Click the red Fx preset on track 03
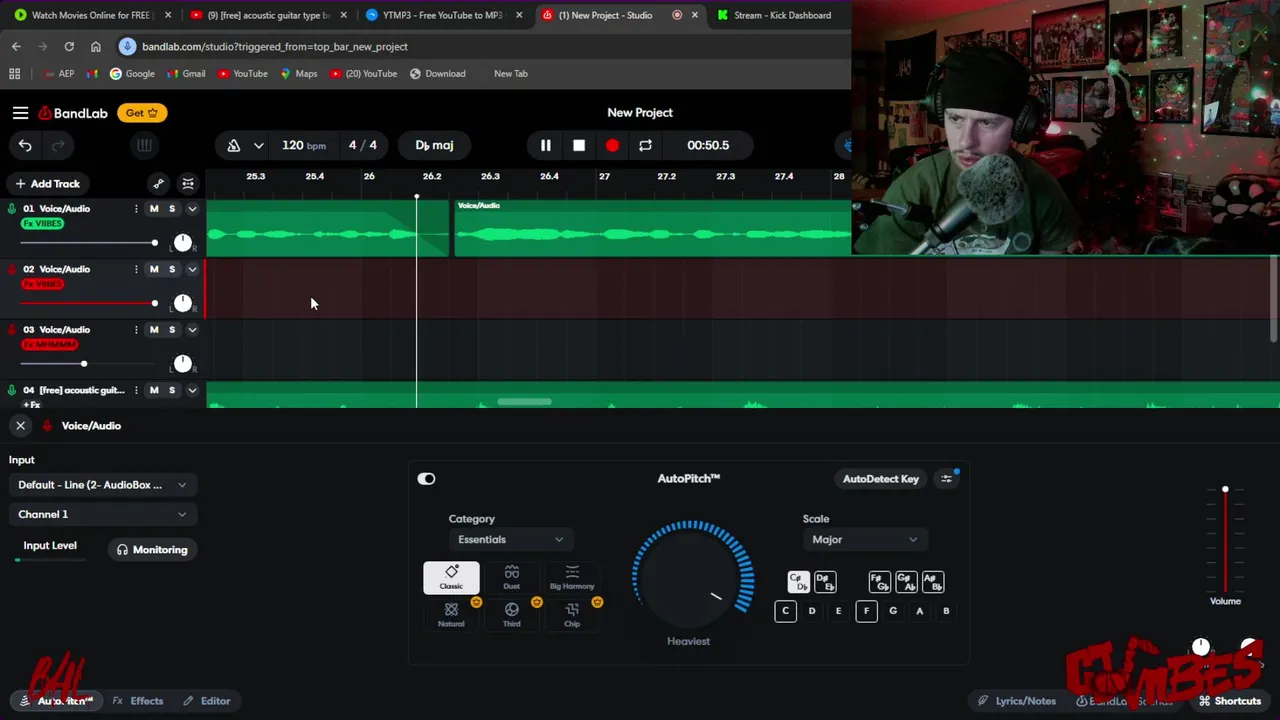1280x720 pixels. tap(50, 345)
